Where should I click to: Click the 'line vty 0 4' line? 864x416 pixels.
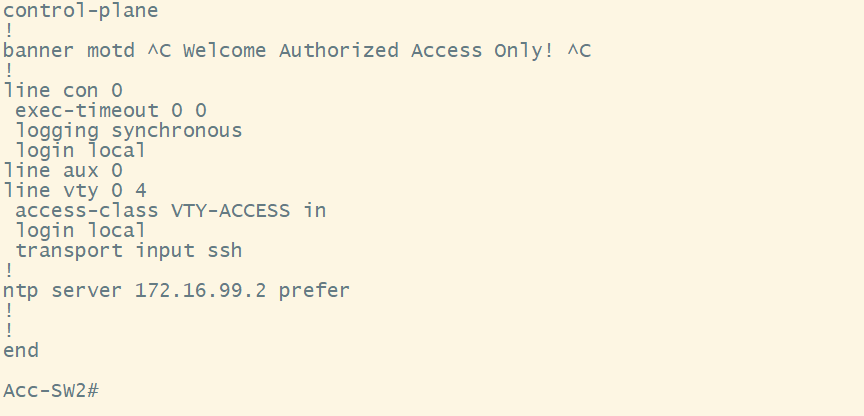tap(75, 191)
